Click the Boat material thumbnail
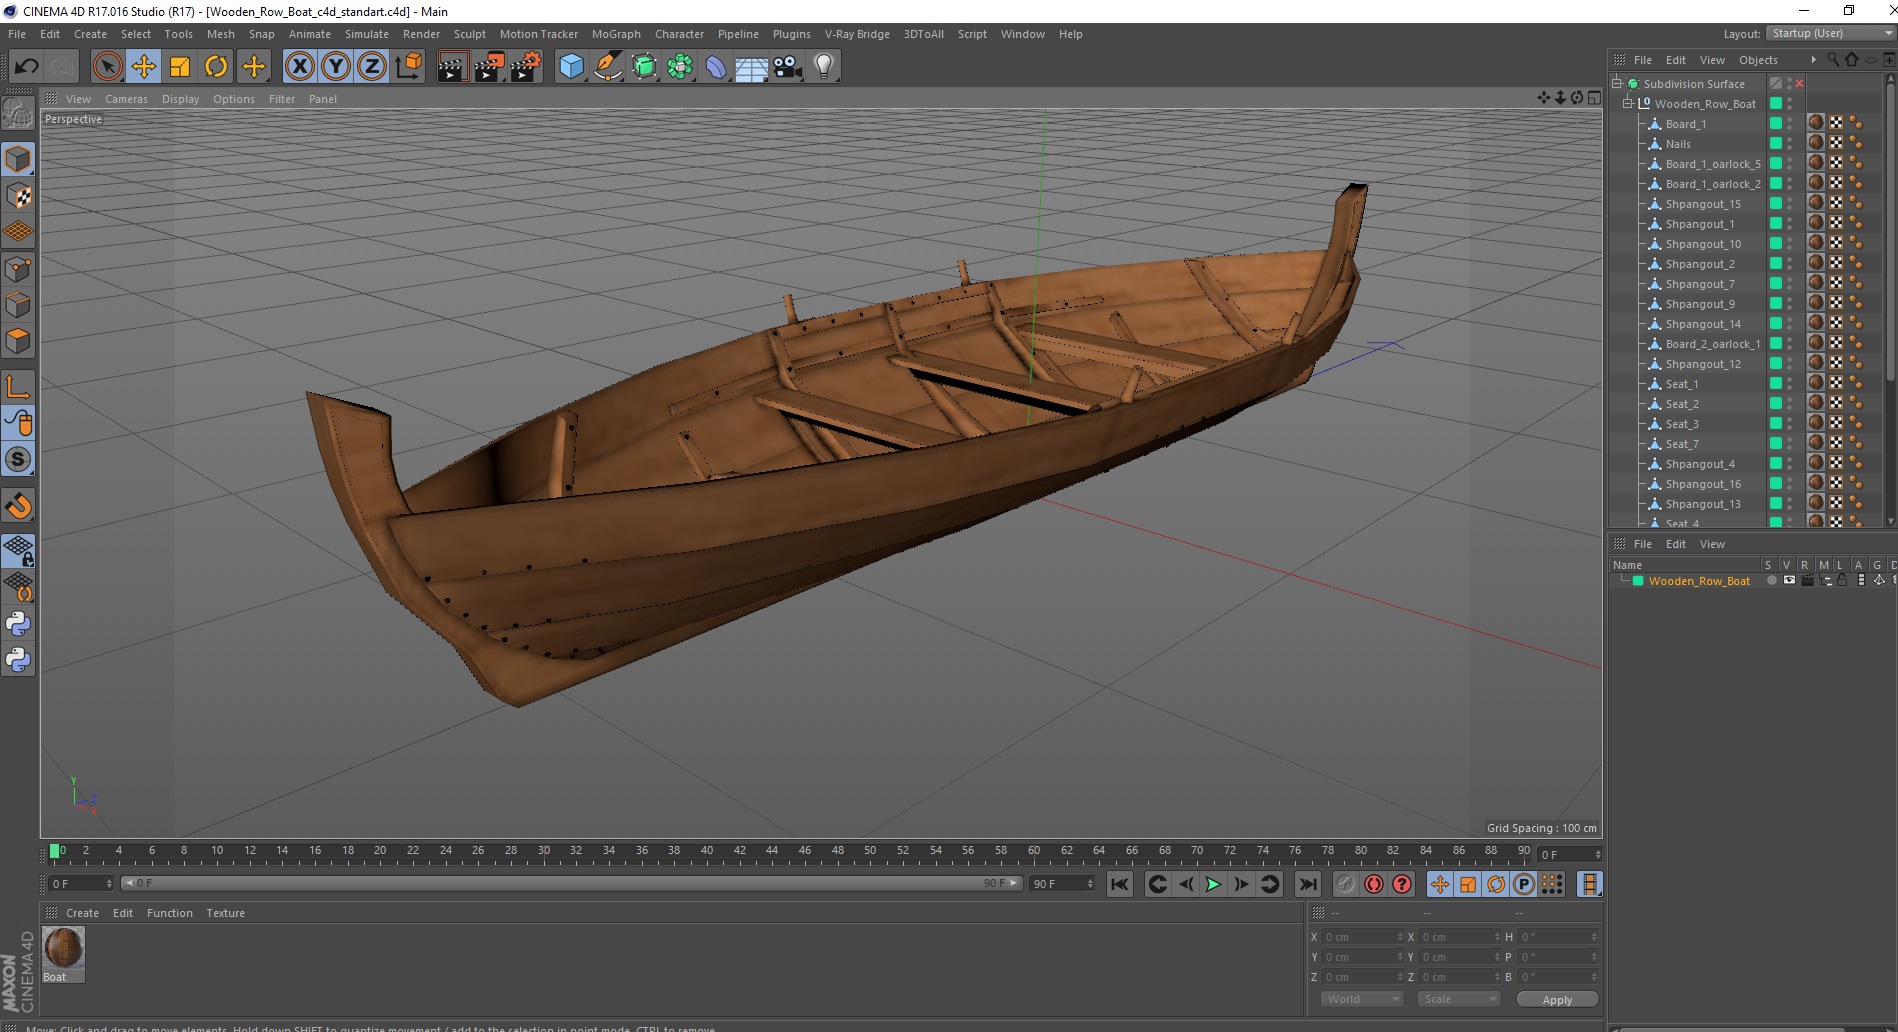This screenshot has width=1898, height=1032. [63, 948]
